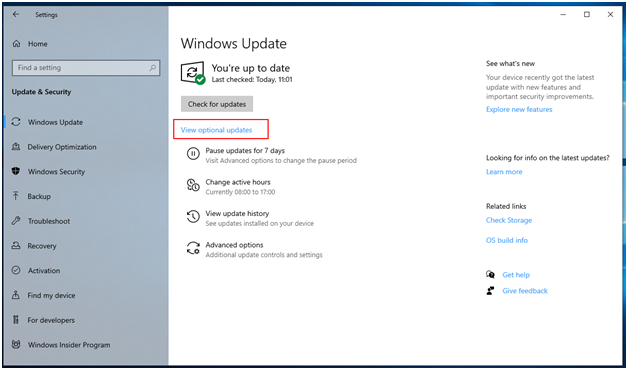Click the Windows Insider Program cat icon
Image resolution: width=628 pixels, height=370 pixels.
pyautogui.click(x=16, y=344)
